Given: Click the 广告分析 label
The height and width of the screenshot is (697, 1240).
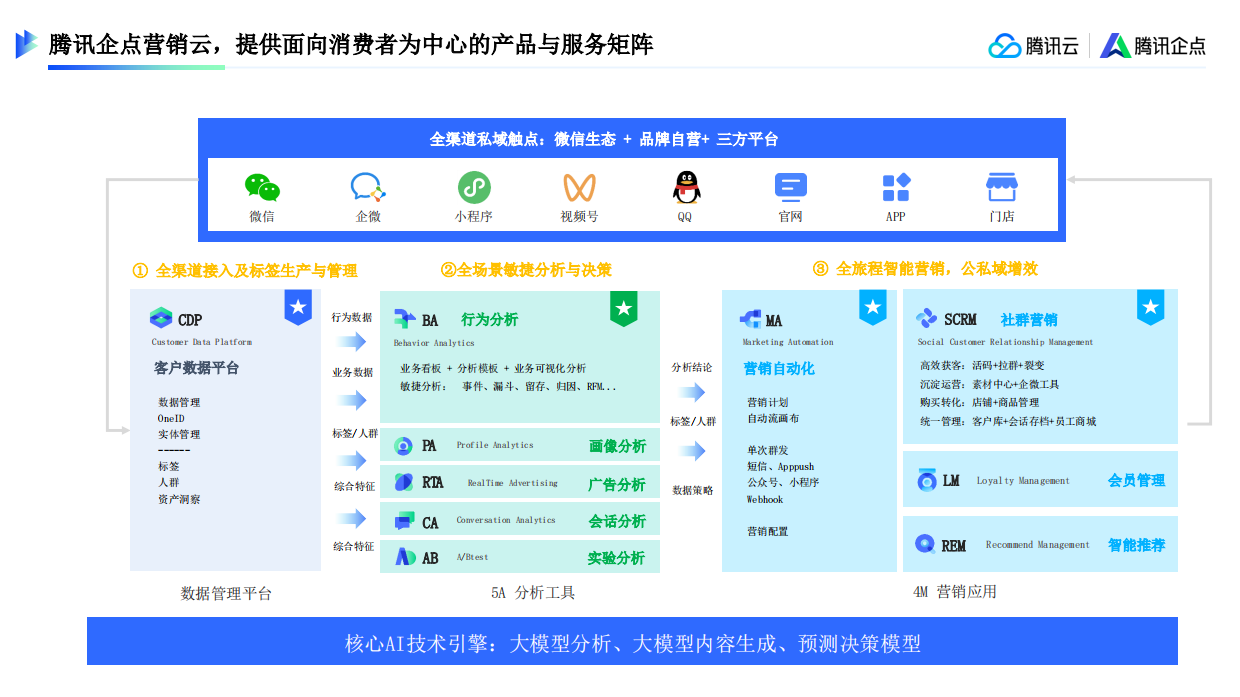Looking at the screenshot, I should (617, 484).
